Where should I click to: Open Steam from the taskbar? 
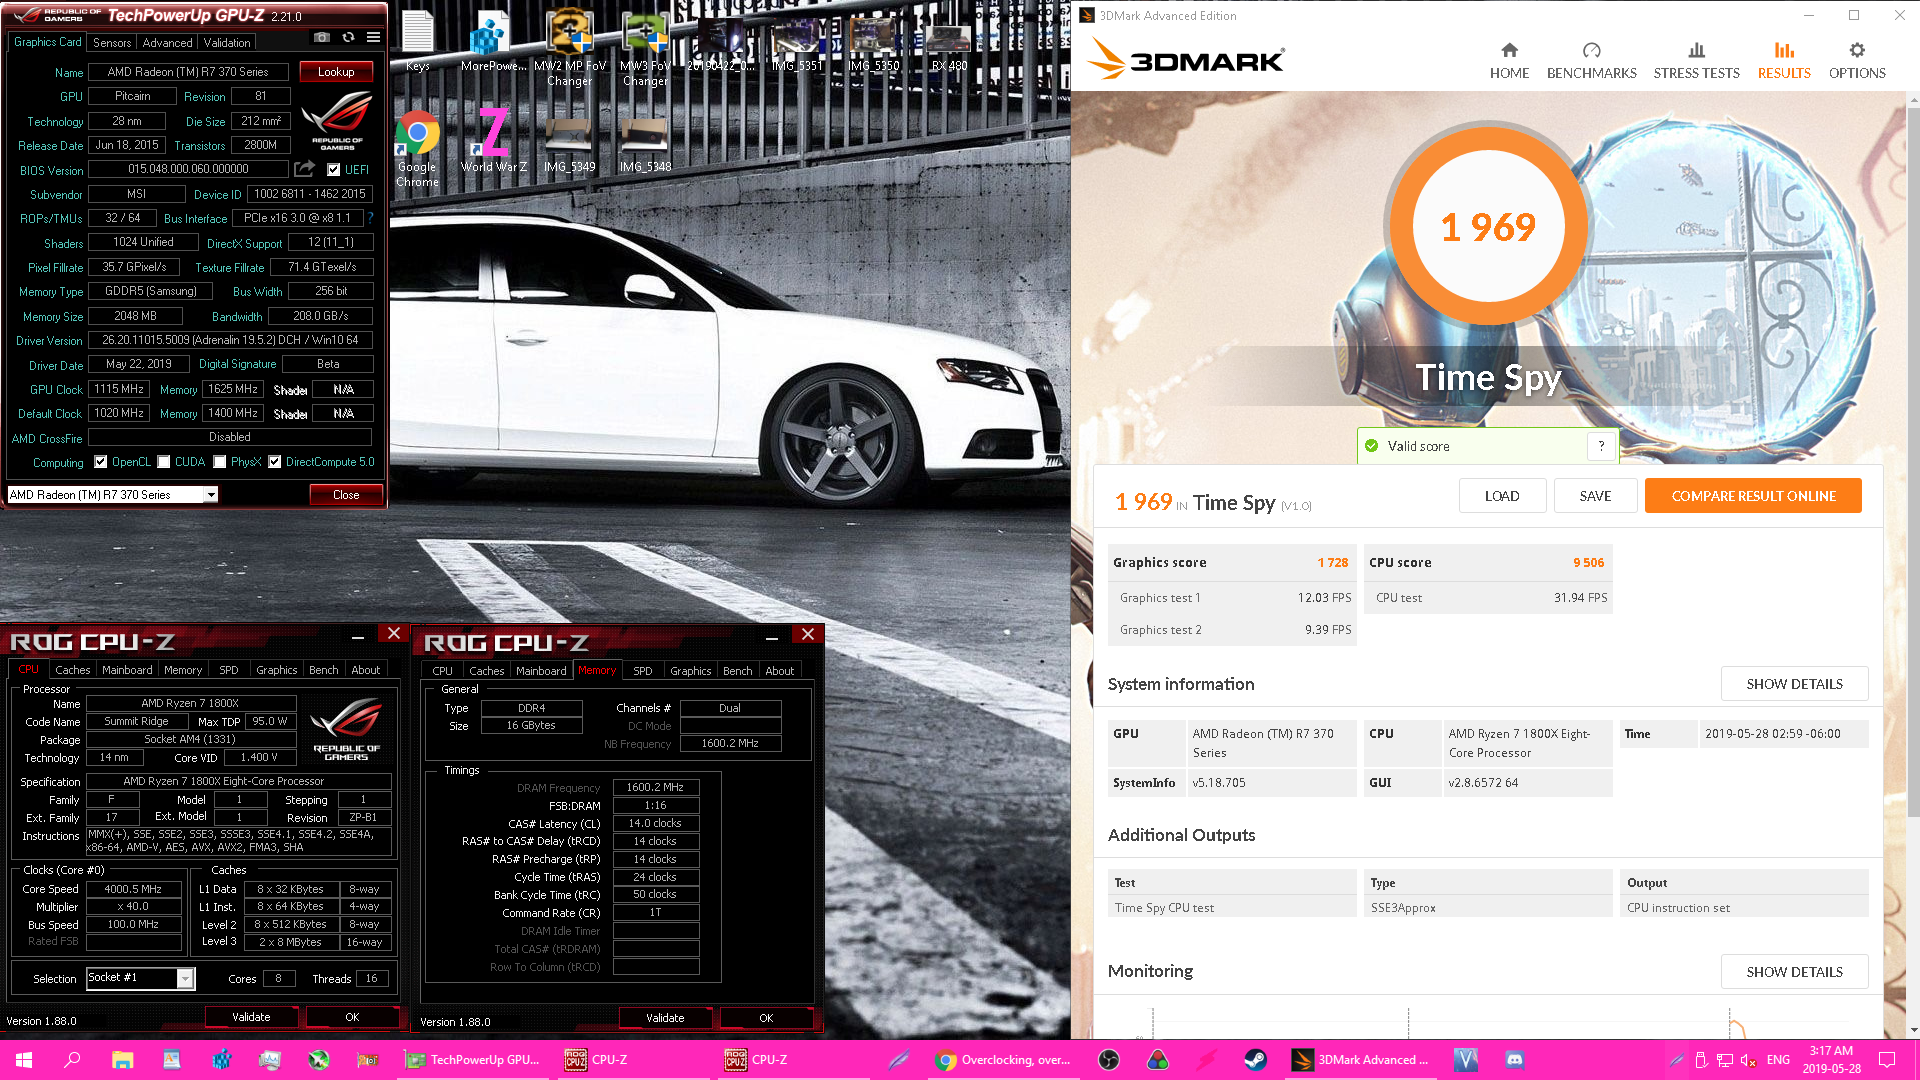point(1256,1060)
